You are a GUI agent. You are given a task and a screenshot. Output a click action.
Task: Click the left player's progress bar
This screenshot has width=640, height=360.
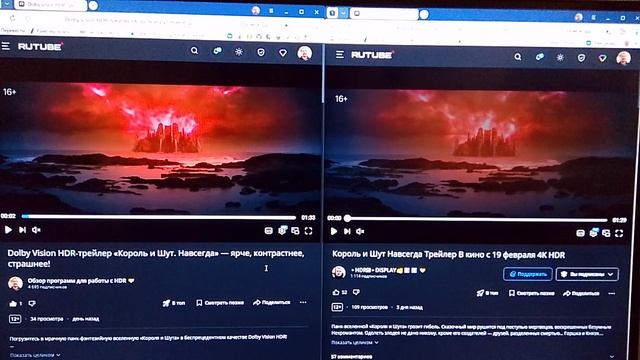[159, 217]
